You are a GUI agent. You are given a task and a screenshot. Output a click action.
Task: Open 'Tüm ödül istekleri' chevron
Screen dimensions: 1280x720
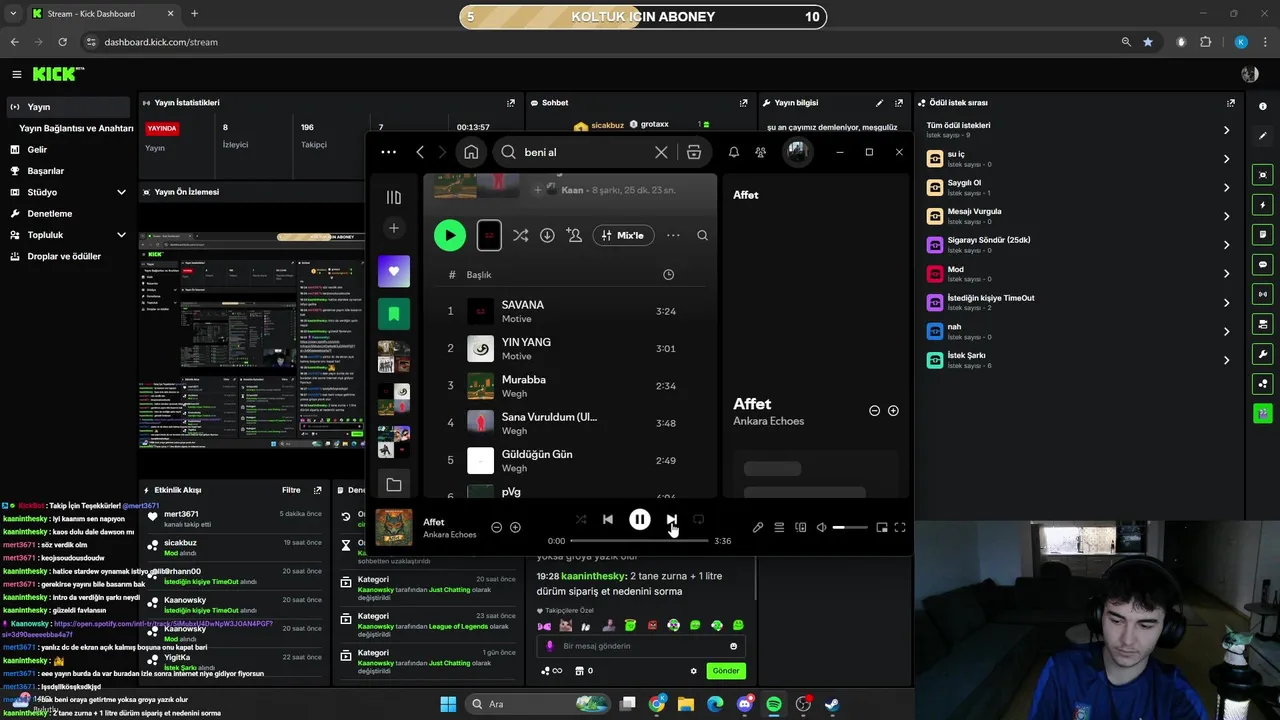tap(1226, 130)
